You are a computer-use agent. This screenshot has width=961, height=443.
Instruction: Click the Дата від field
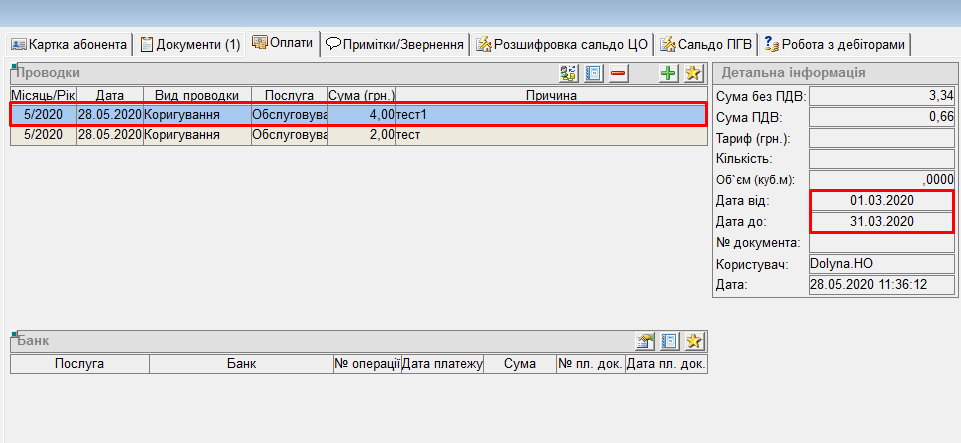[880, 200]
